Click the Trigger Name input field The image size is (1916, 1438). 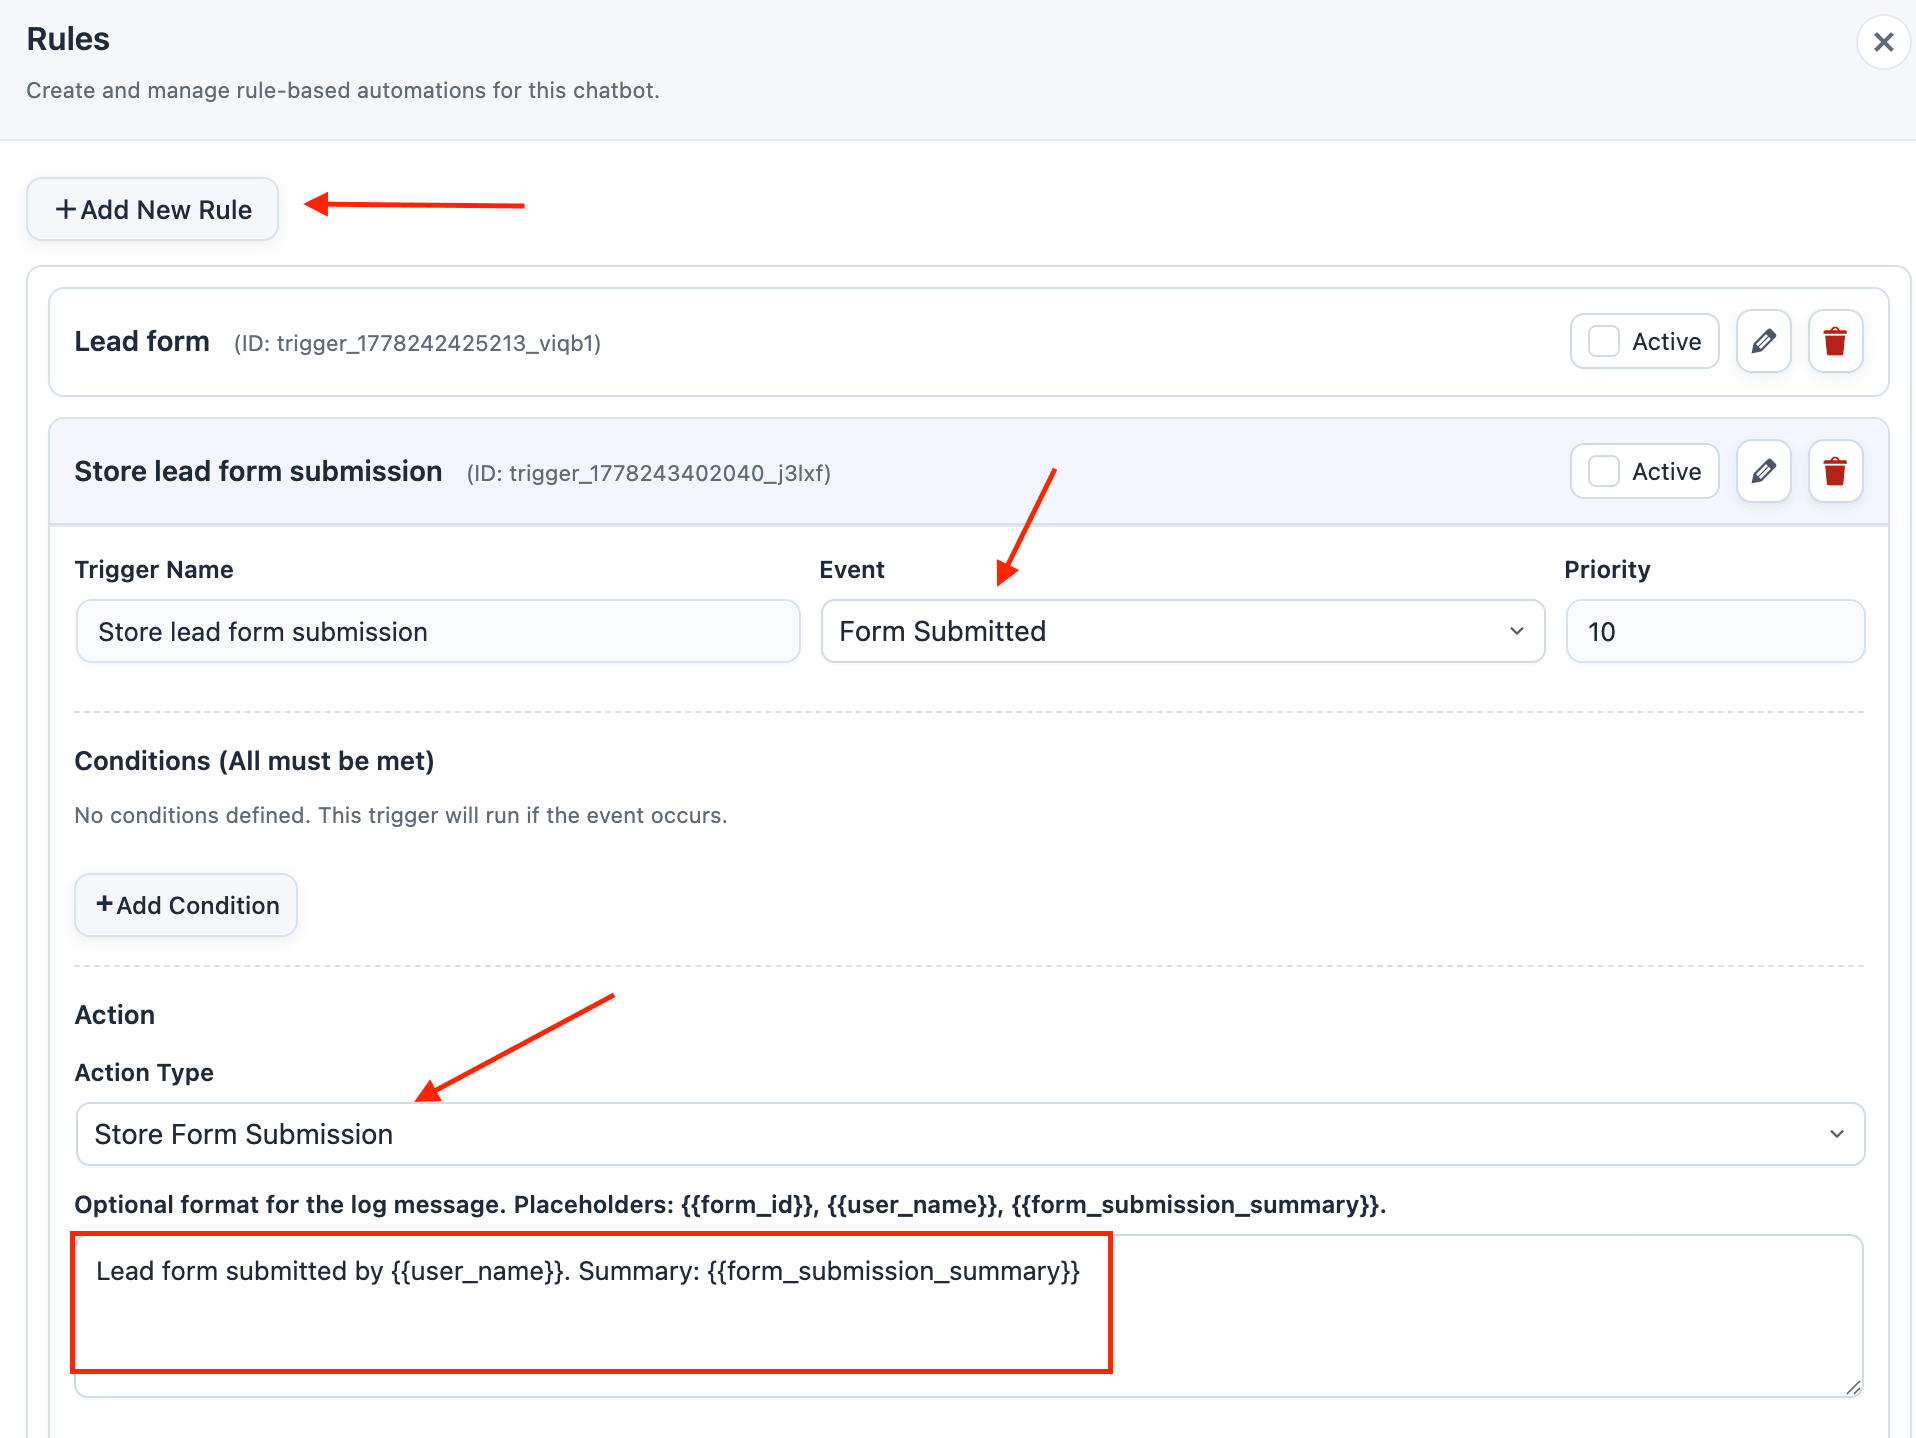click(x=438, y=631)
